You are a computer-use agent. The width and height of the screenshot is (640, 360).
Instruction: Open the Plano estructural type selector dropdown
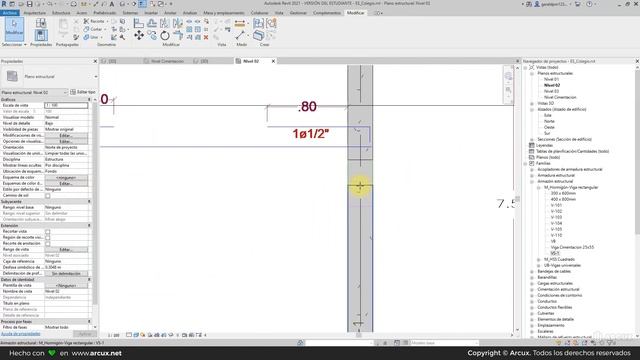coord(96,77)
